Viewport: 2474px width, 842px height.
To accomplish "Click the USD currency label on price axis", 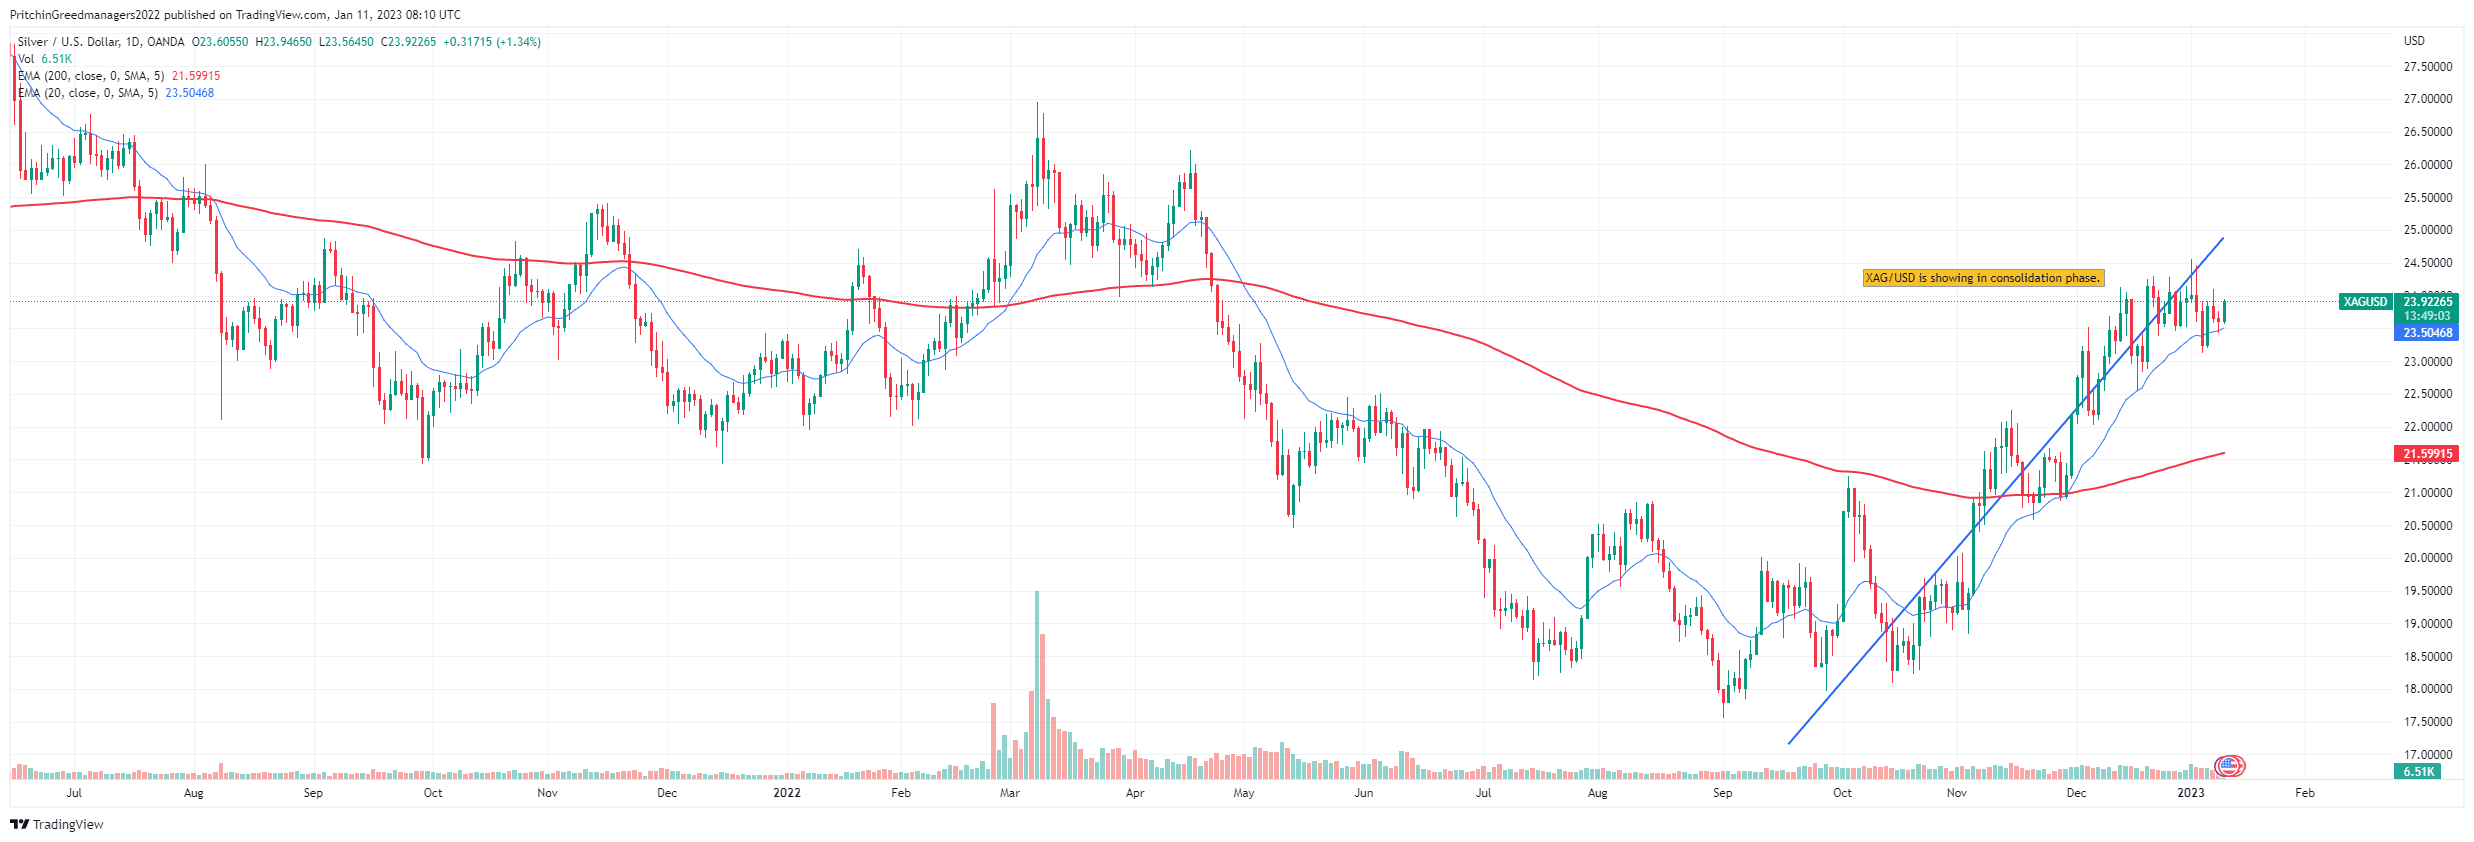I will point(2414,41).
